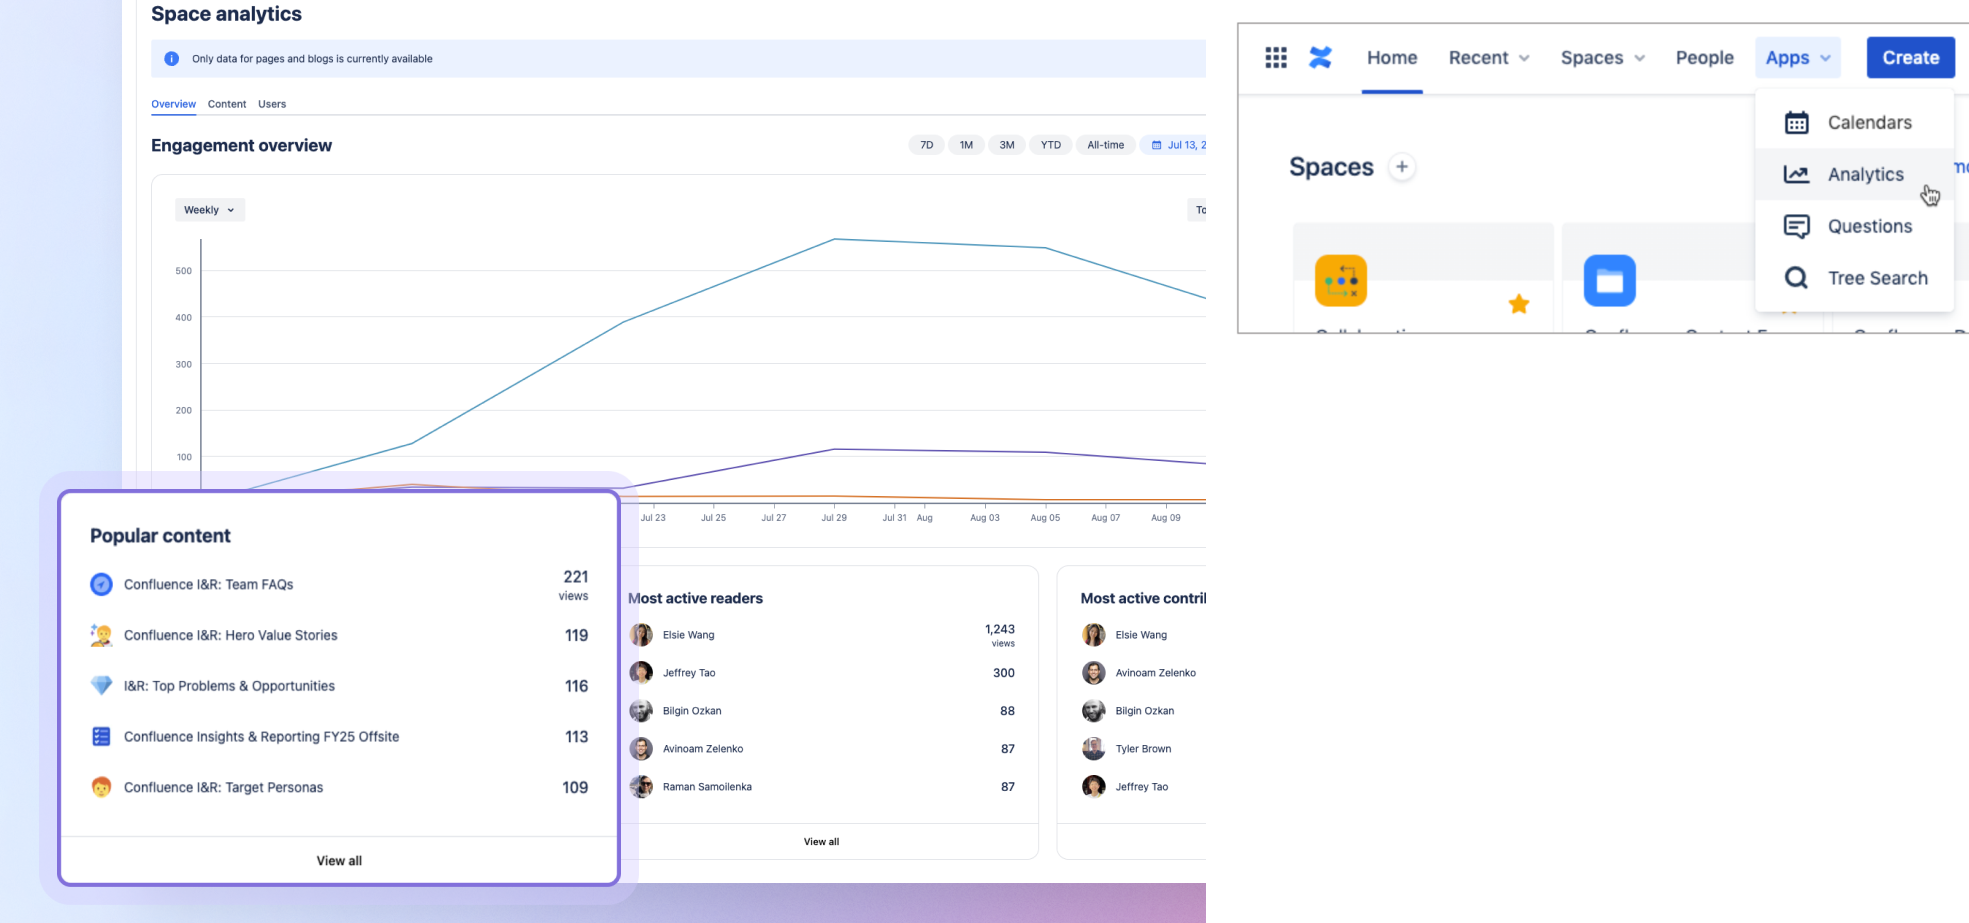
Task: Click View all under Most active readers
Action: click(x=821, y=842)
